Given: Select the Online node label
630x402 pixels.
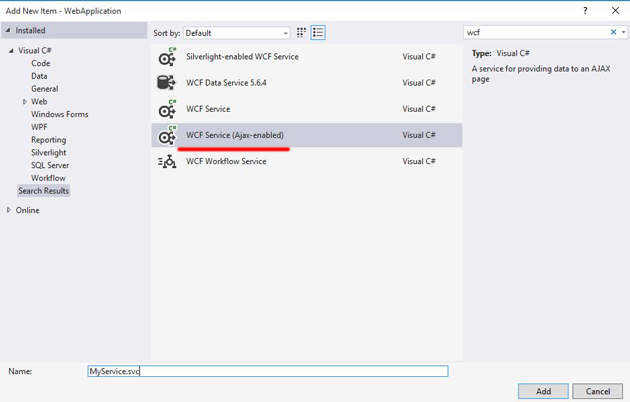Looking at the screenshot, I should coord(27,210).
